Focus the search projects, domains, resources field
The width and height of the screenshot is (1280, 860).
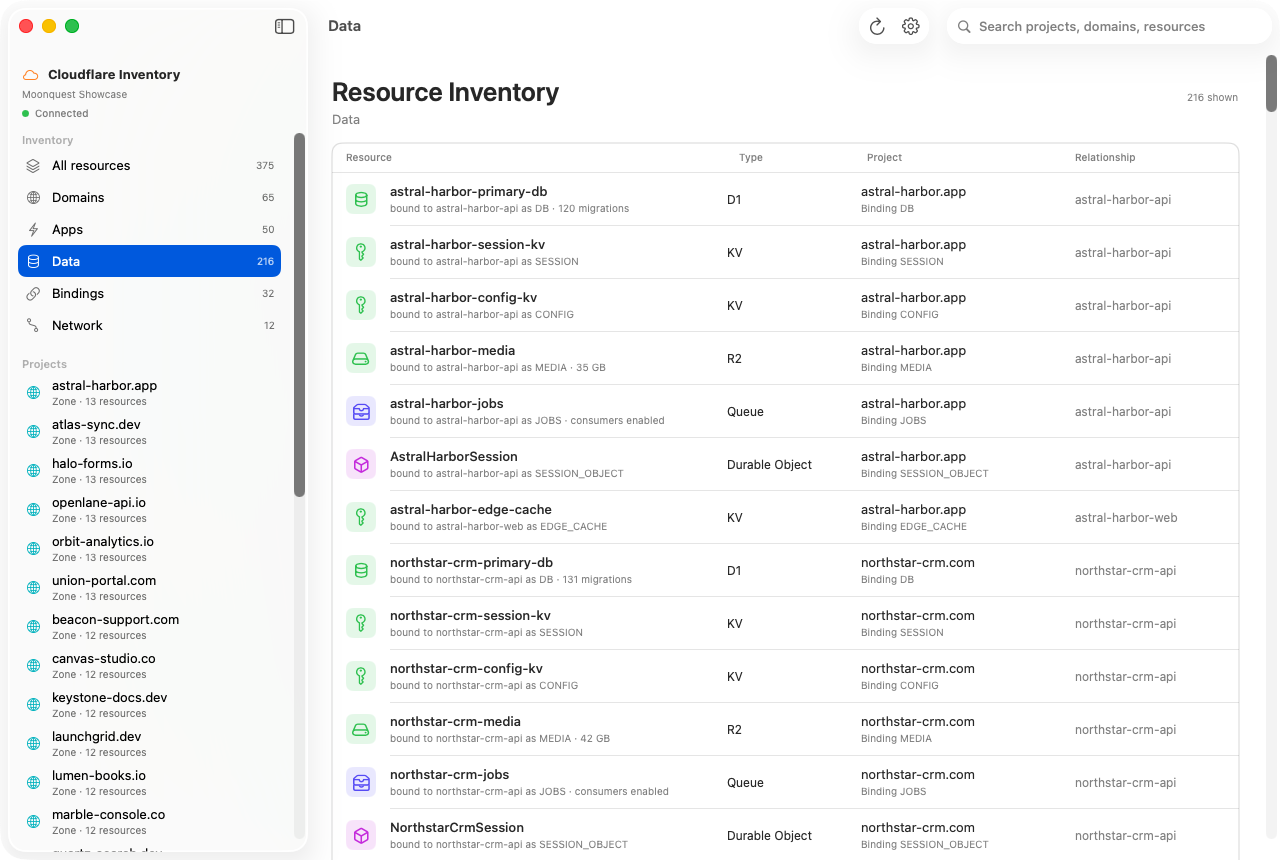click(x=1109, y=27)
